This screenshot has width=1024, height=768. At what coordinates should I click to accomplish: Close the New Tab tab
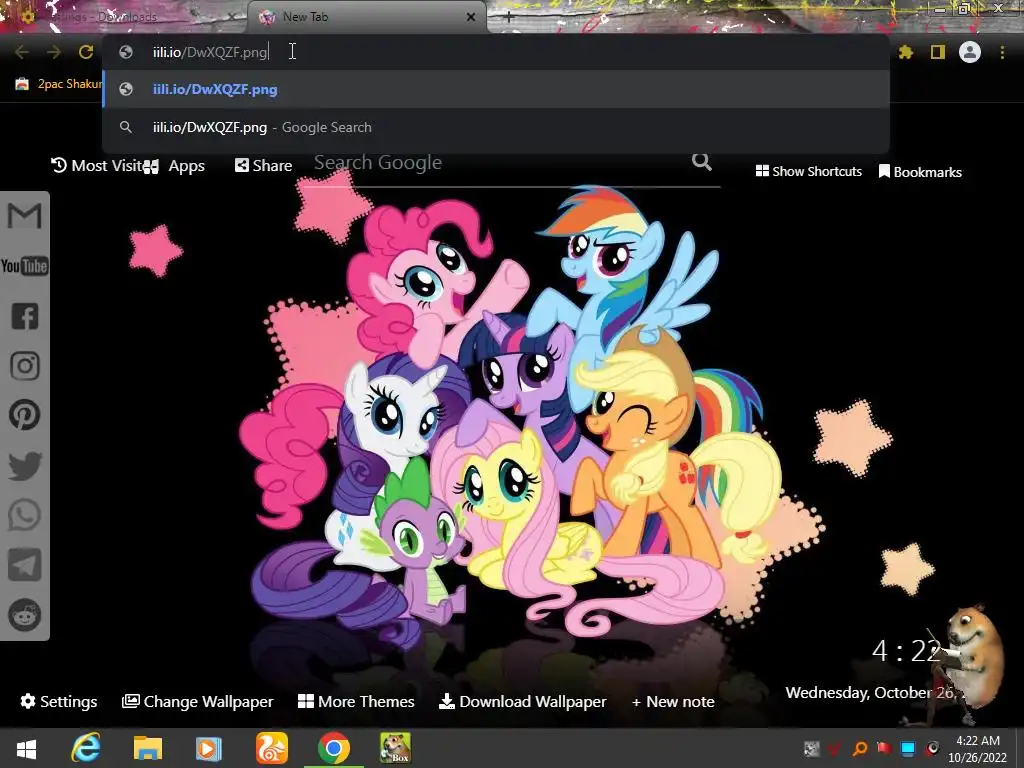pyautogui.click(x=471, y=18)
